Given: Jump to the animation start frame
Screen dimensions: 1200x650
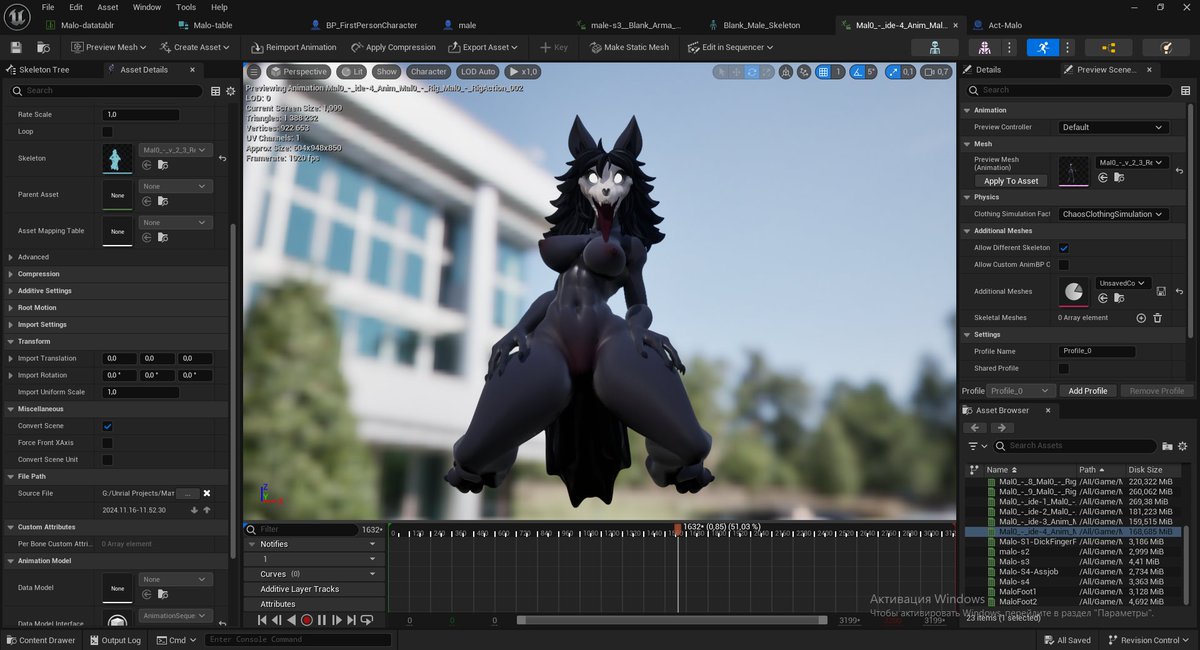Looking at the screenshot, I should click(x=262, y=620).
